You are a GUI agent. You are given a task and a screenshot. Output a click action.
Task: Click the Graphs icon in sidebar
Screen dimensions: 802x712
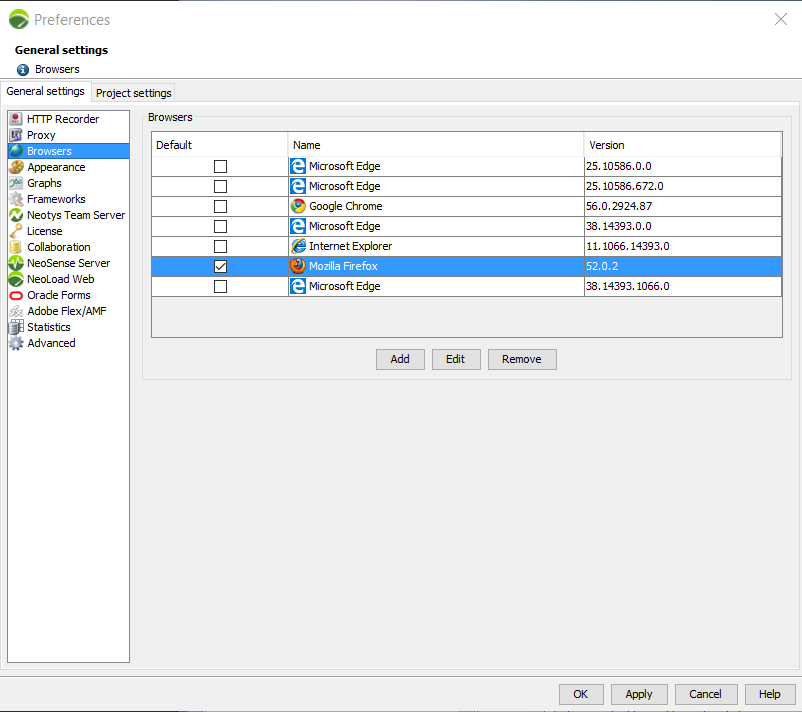click(x=16, y=183)
